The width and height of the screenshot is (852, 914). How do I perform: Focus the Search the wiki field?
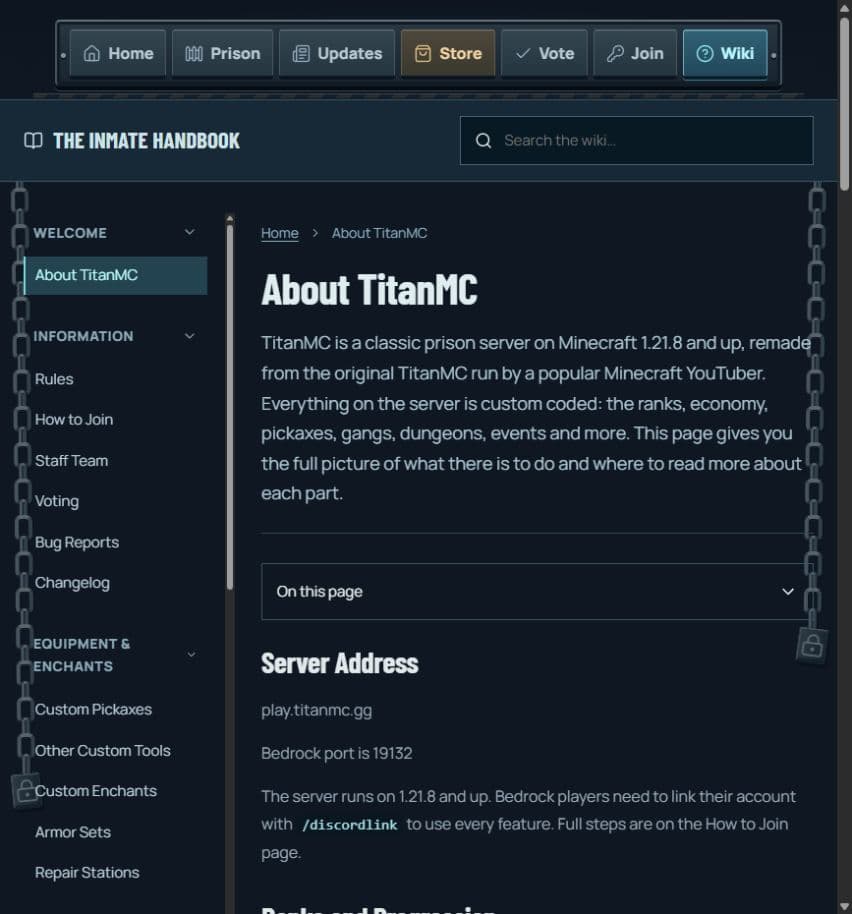tap(636, 140)
